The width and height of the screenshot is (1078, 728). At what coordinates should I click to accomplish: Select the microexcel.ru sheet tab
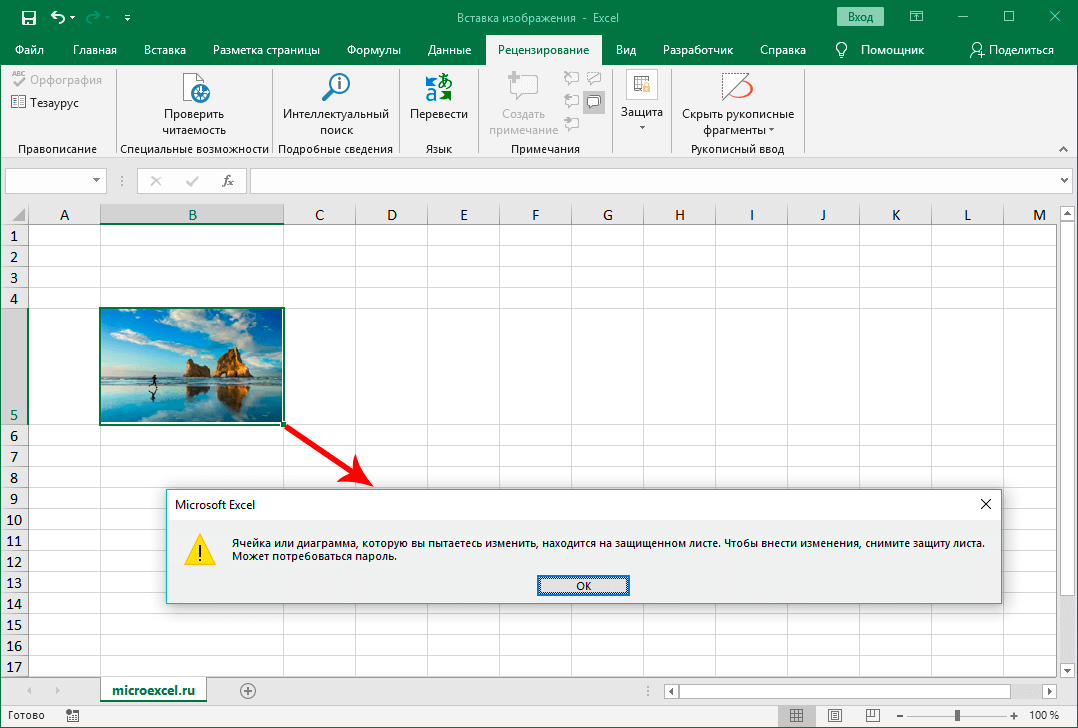(x=153, y=690)
